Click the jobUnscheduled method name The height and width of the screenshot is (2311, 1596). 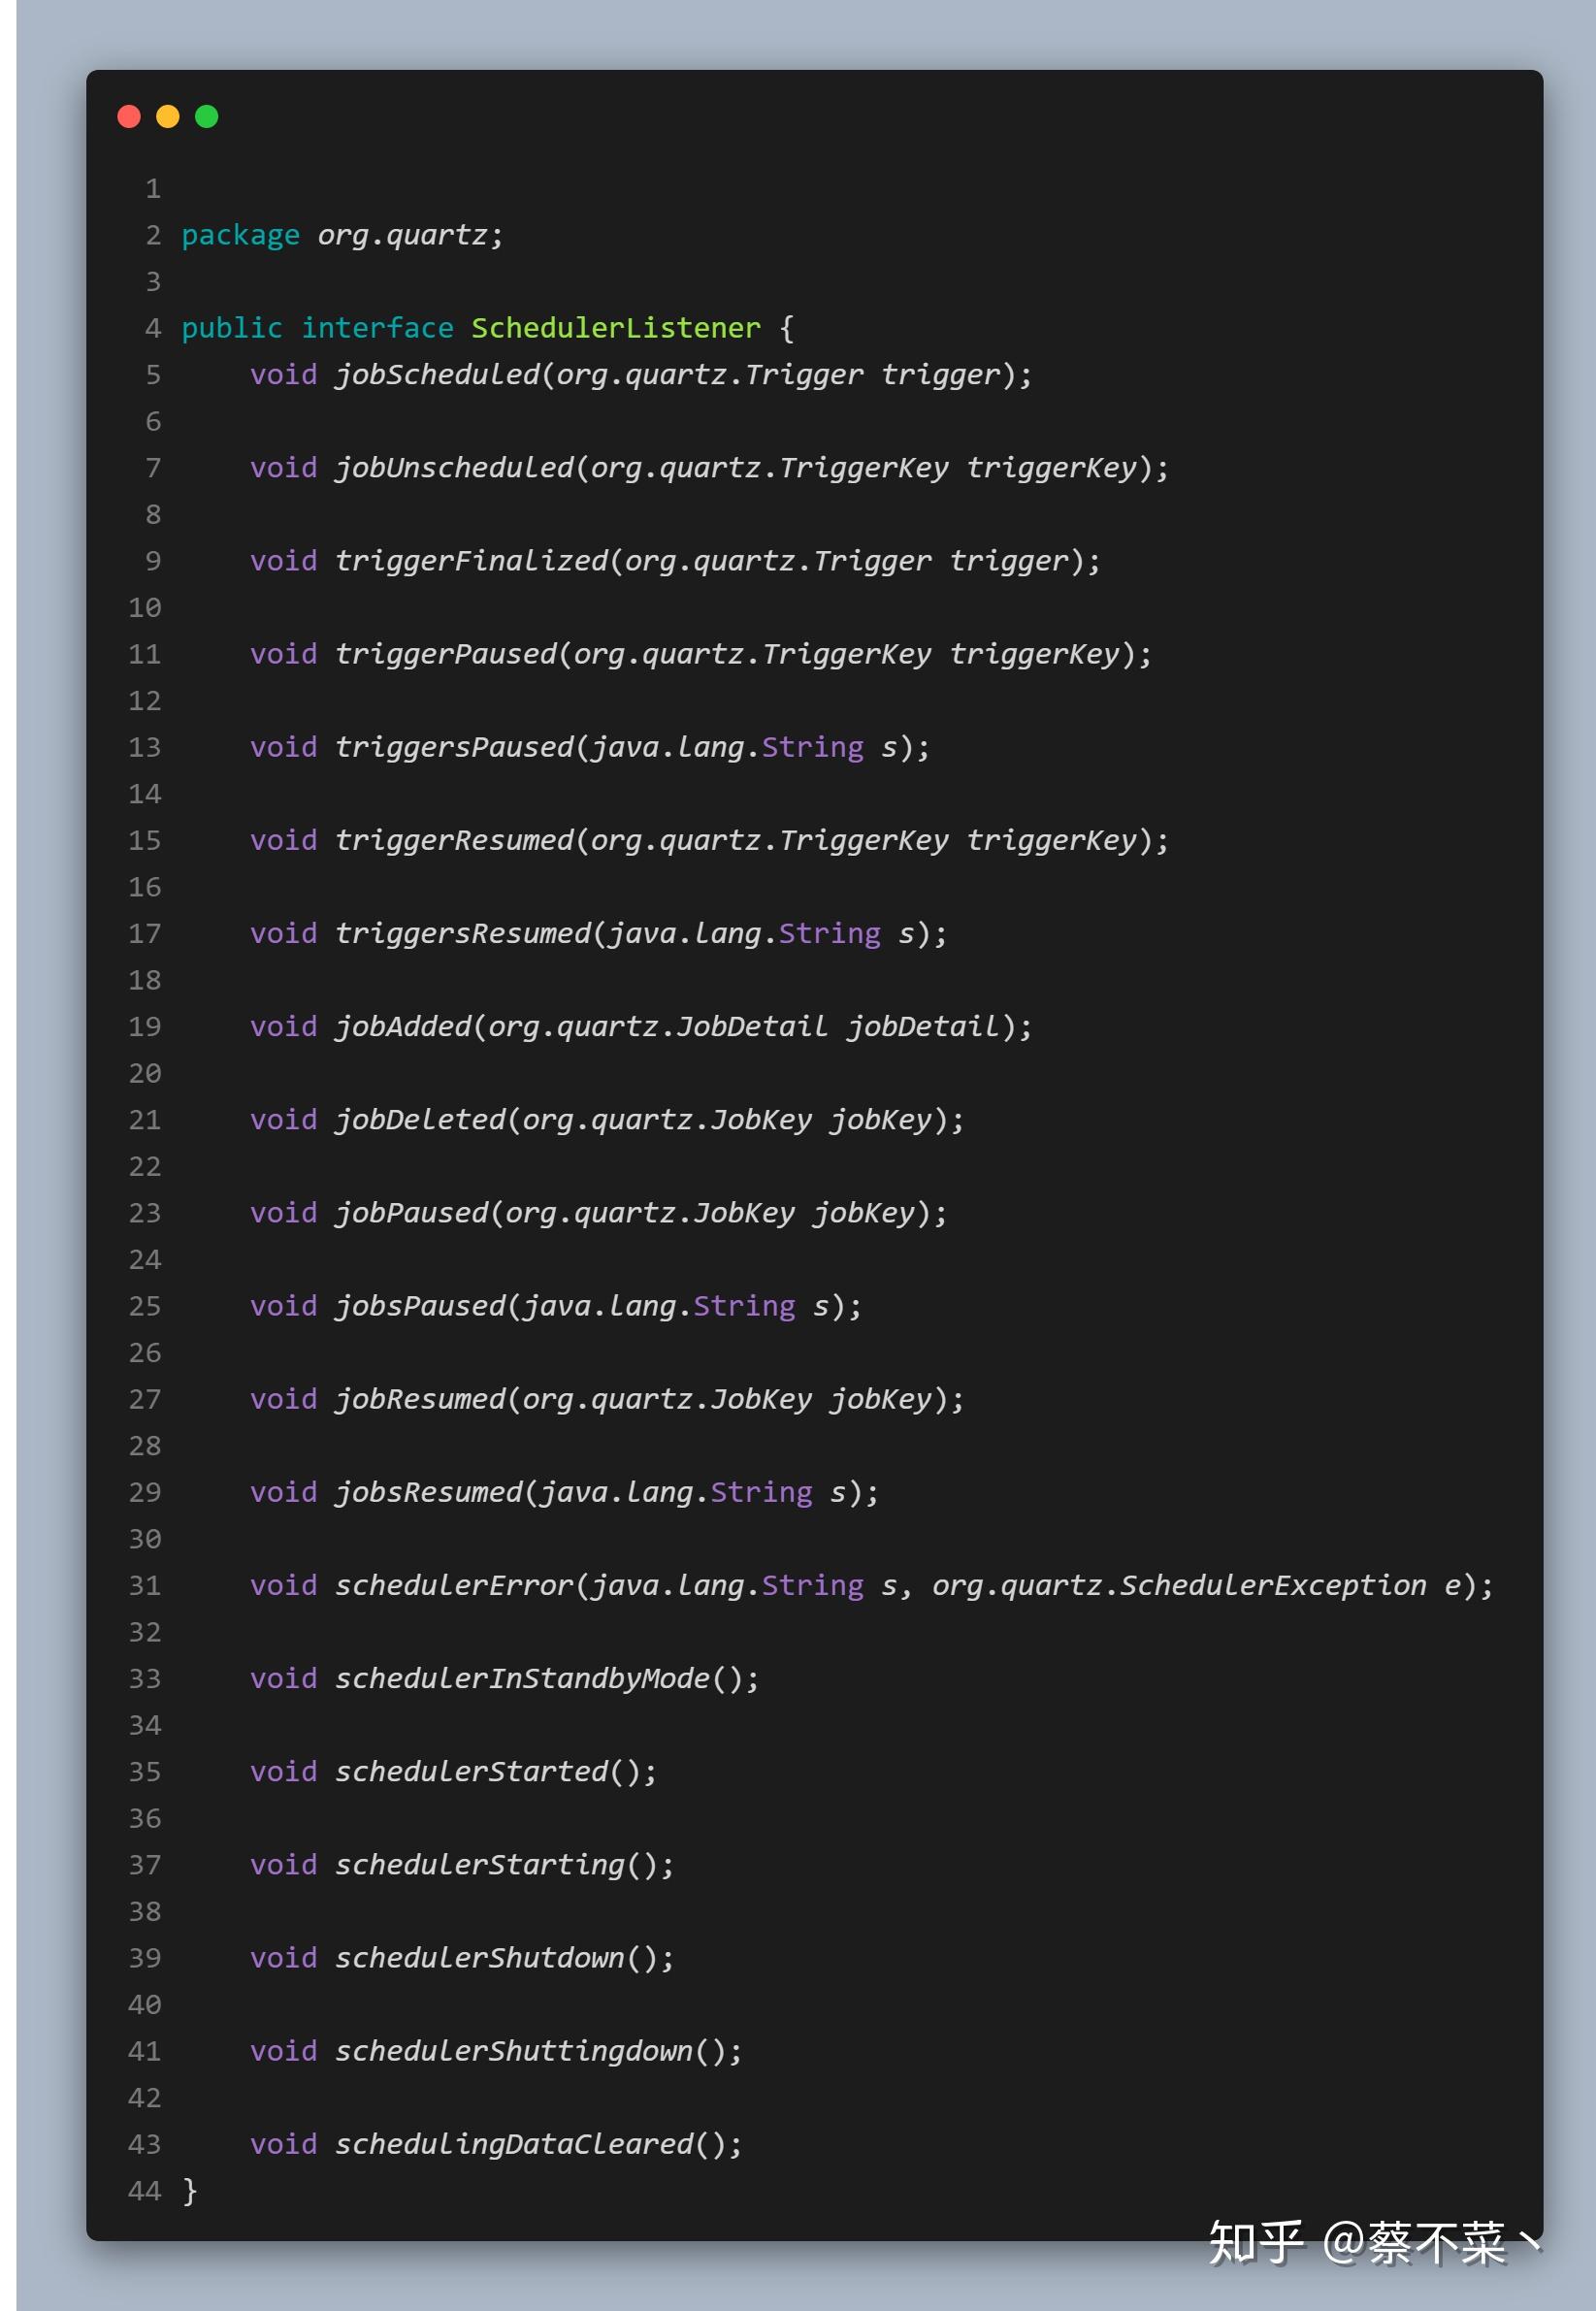tap(454, 468)
